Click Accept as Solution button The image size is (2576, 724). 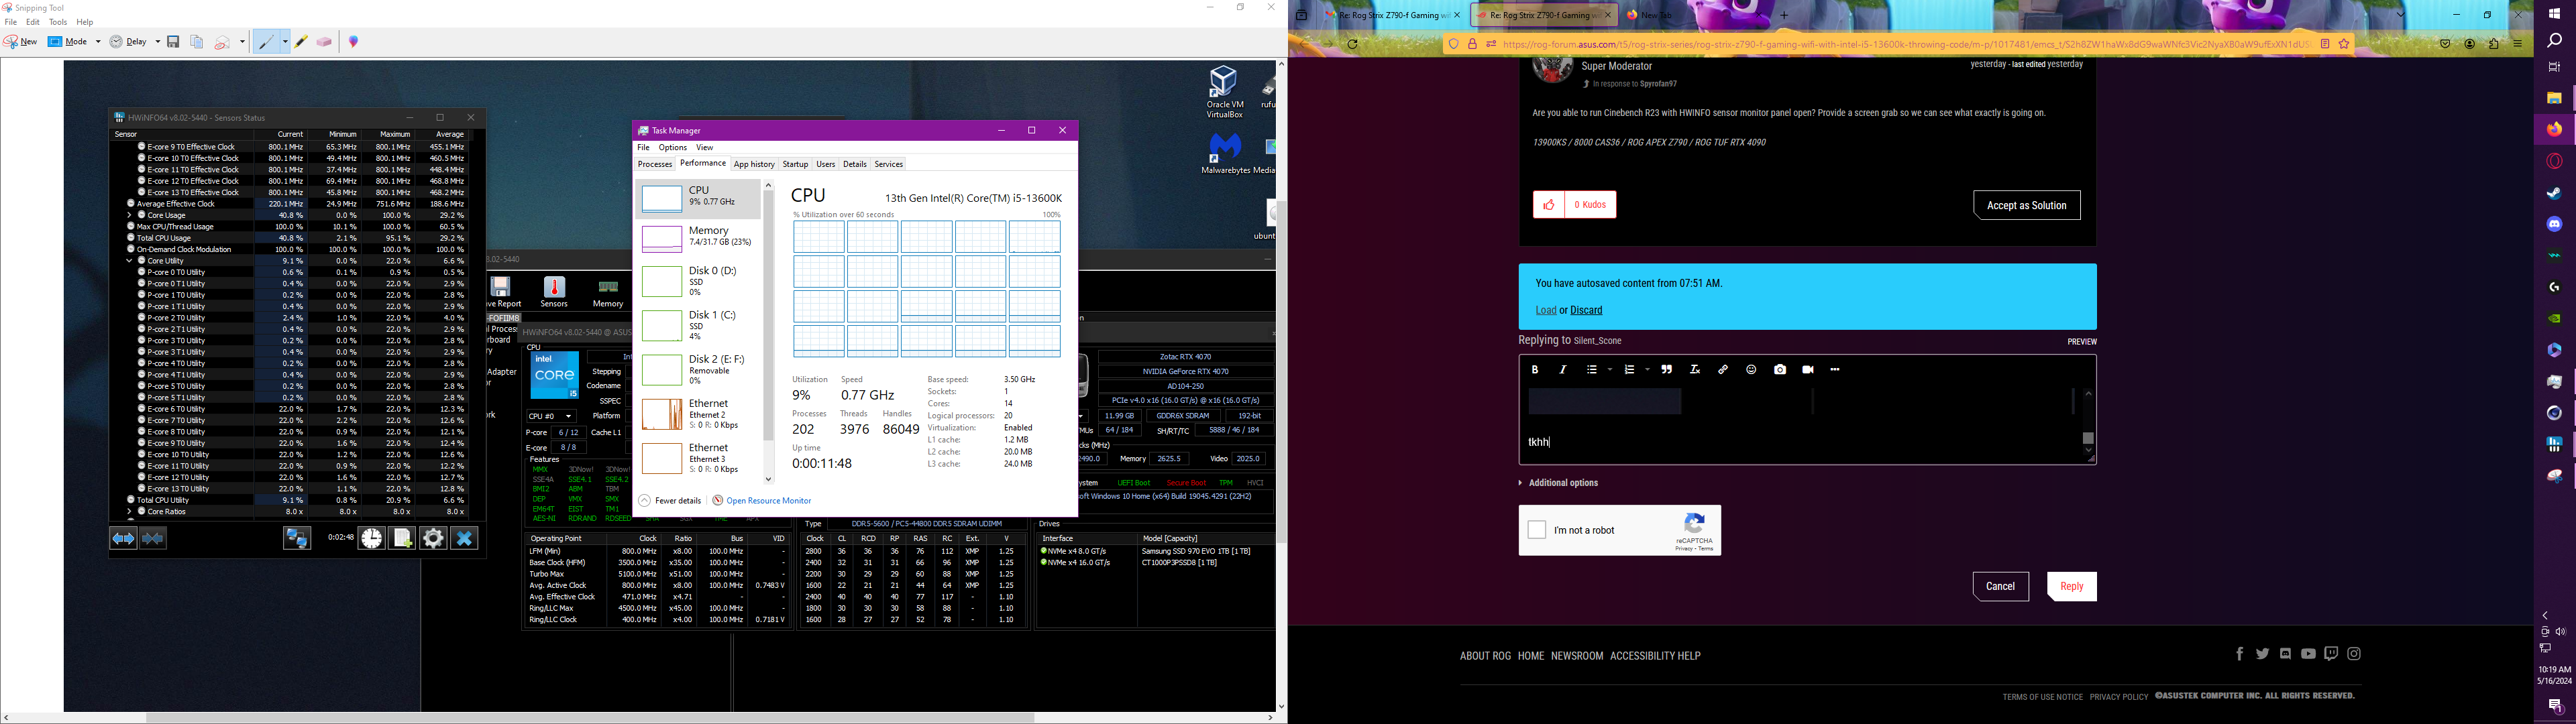2026,205
